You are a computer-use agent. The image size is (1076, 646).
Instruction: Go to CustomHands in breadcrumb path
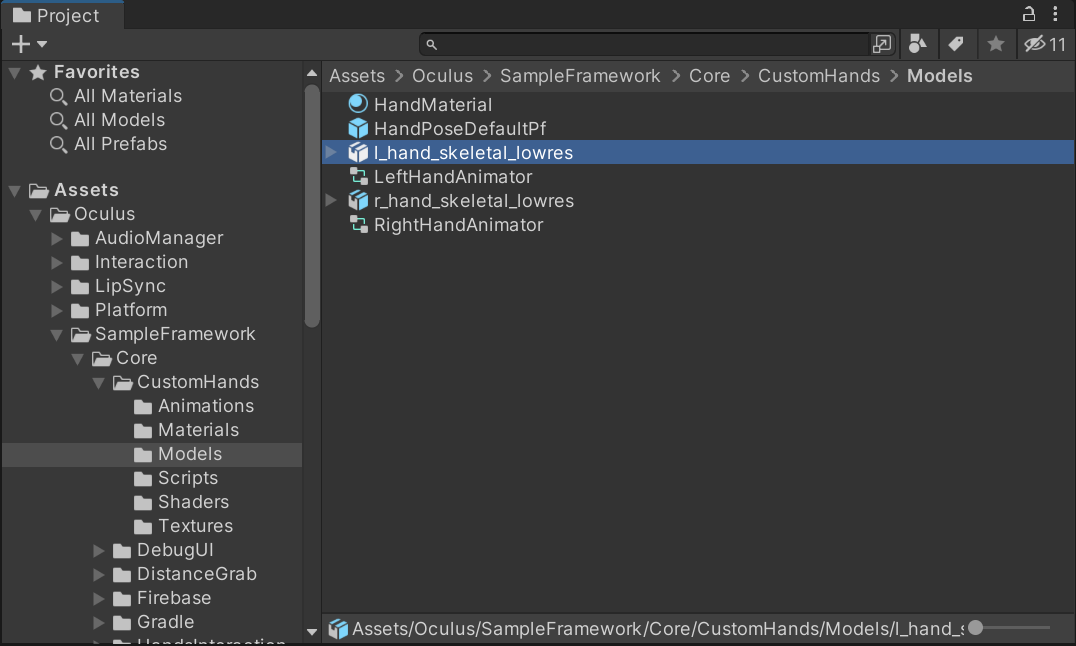(x=819, y=76)
